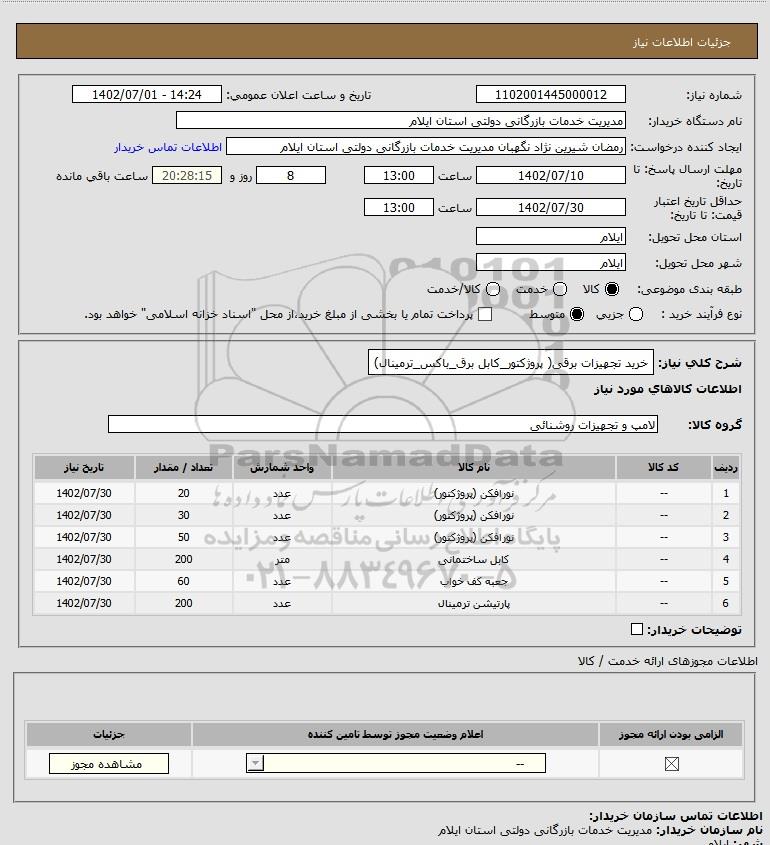Image resolution: width=770 pixels, height=845 pixels.
Task: Select the متوسط purchase type radio
Action: click(577, 314)
